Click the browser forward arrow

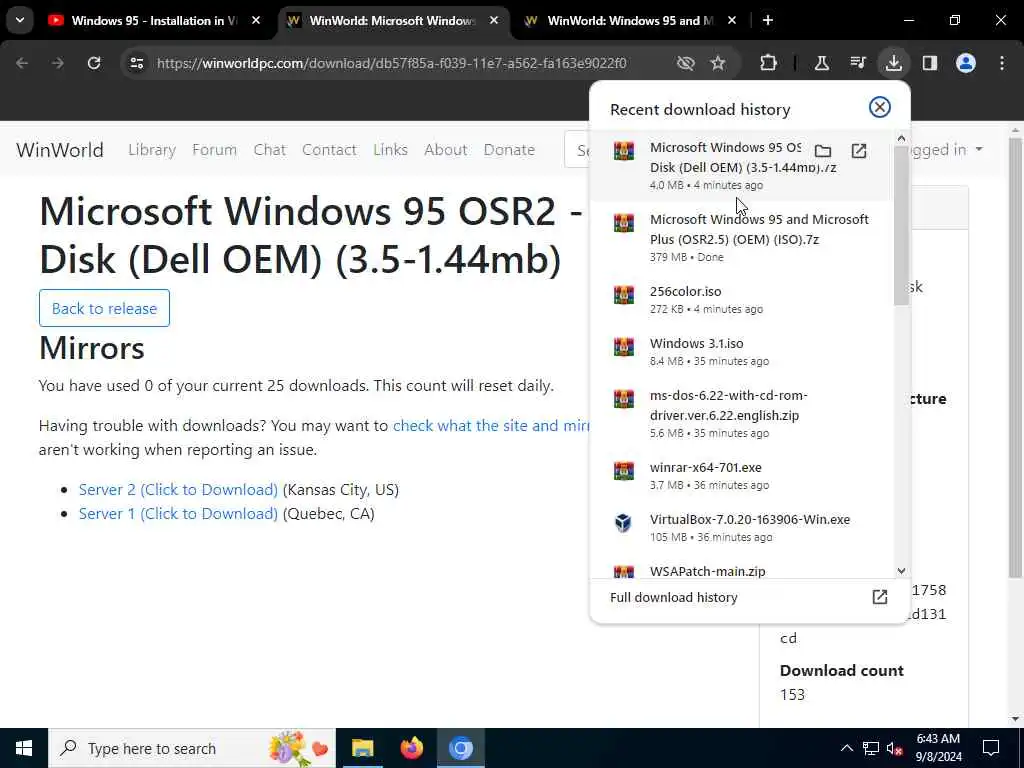(58, 63)
